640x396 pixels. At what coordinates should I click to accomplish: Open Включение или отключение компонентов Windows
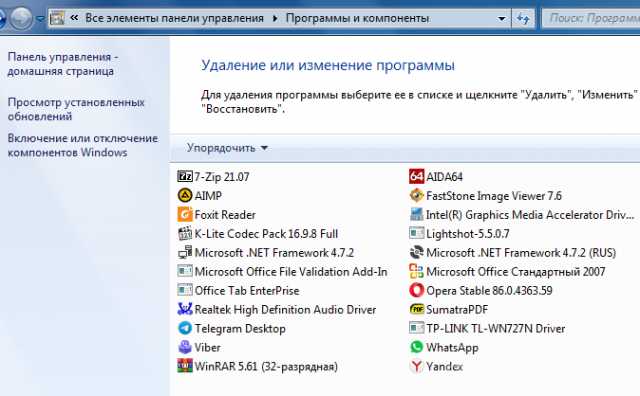(x=83, y=145)
